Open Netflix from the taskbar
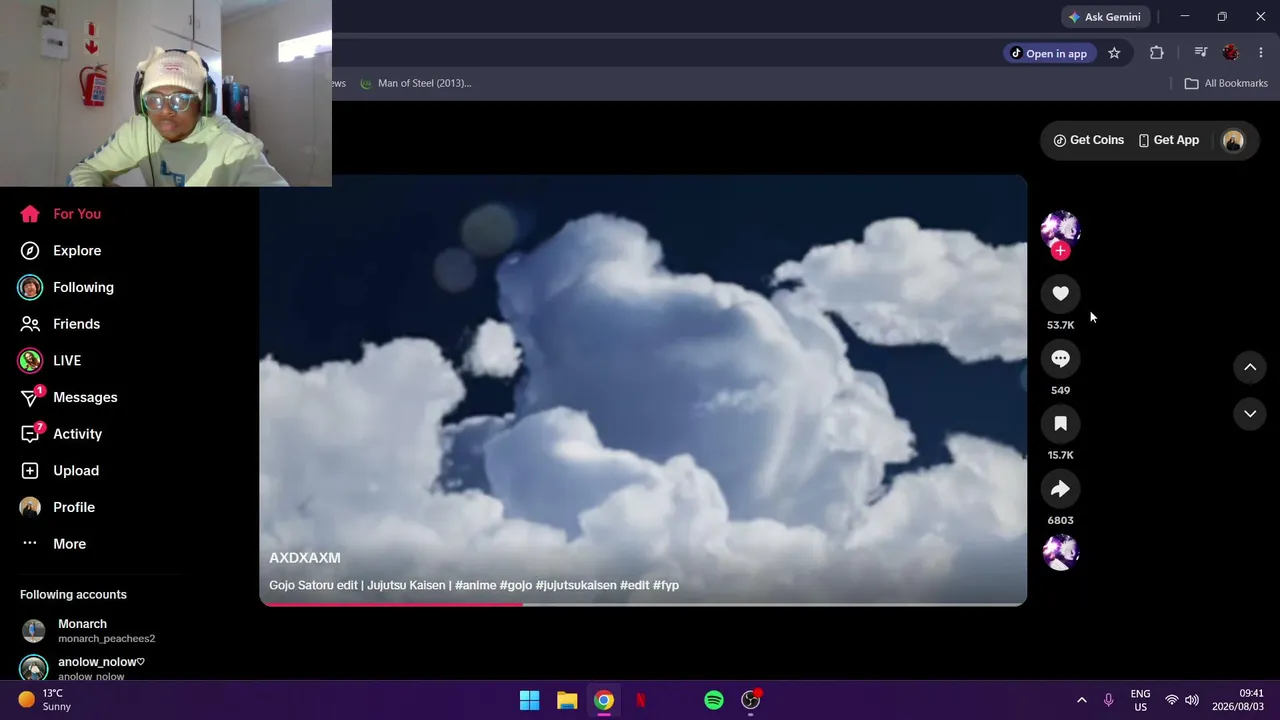 click(x=641, y=701)
